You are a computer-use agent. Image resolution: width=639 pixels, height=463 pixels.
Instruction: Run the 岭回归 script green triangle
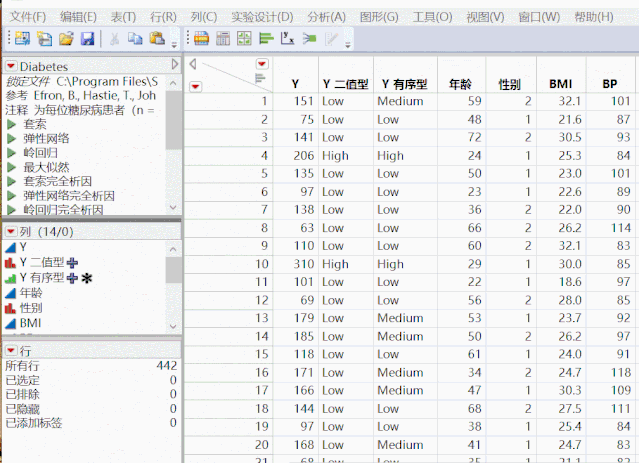pyautogui.click(x=12, y=153)
